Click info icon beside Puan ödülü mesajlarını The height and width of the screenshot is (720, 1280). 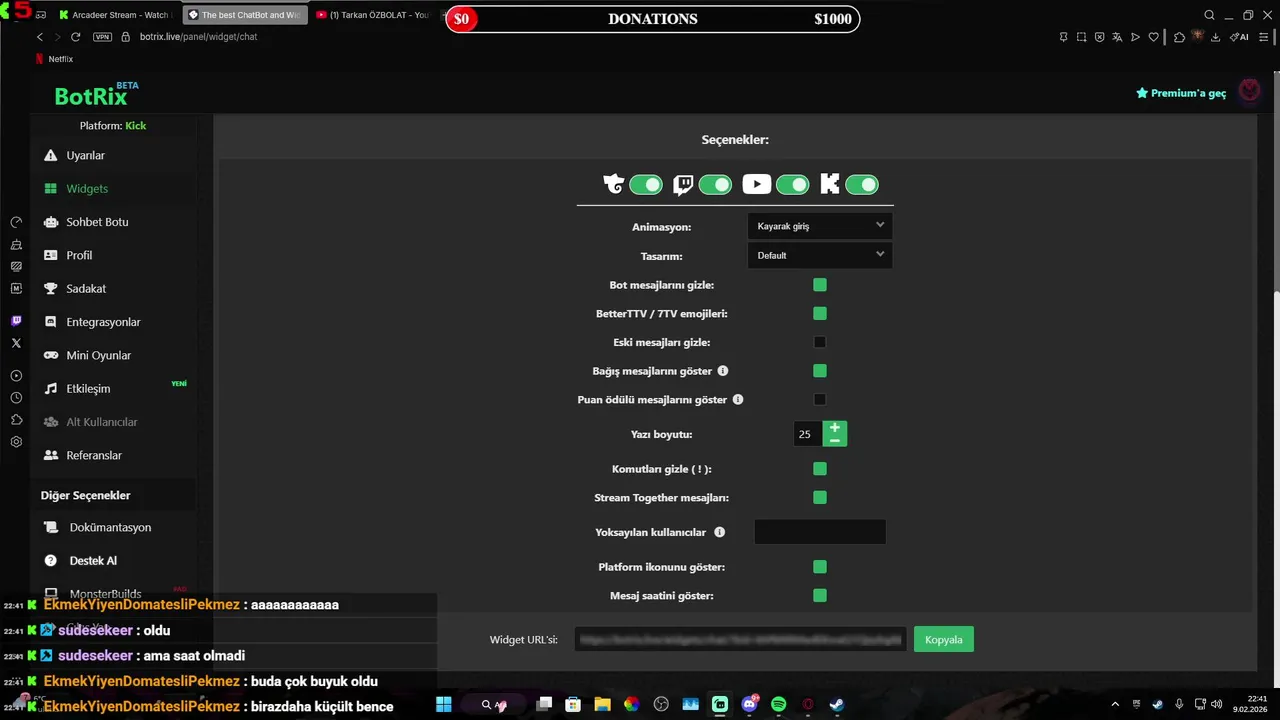738,400
